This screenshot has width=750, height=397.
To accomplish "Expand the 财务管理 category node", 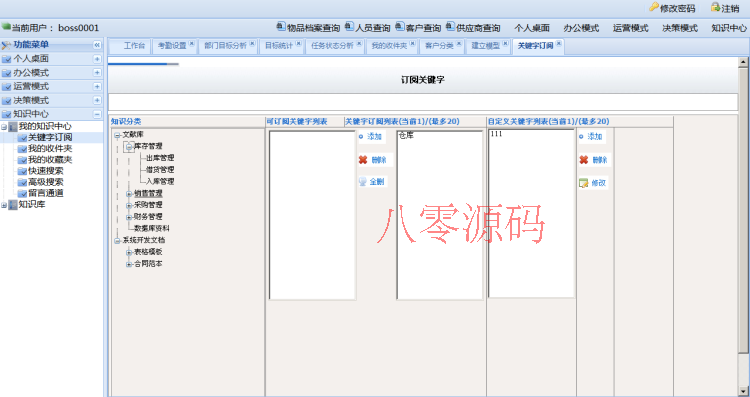I will point(129,217).
